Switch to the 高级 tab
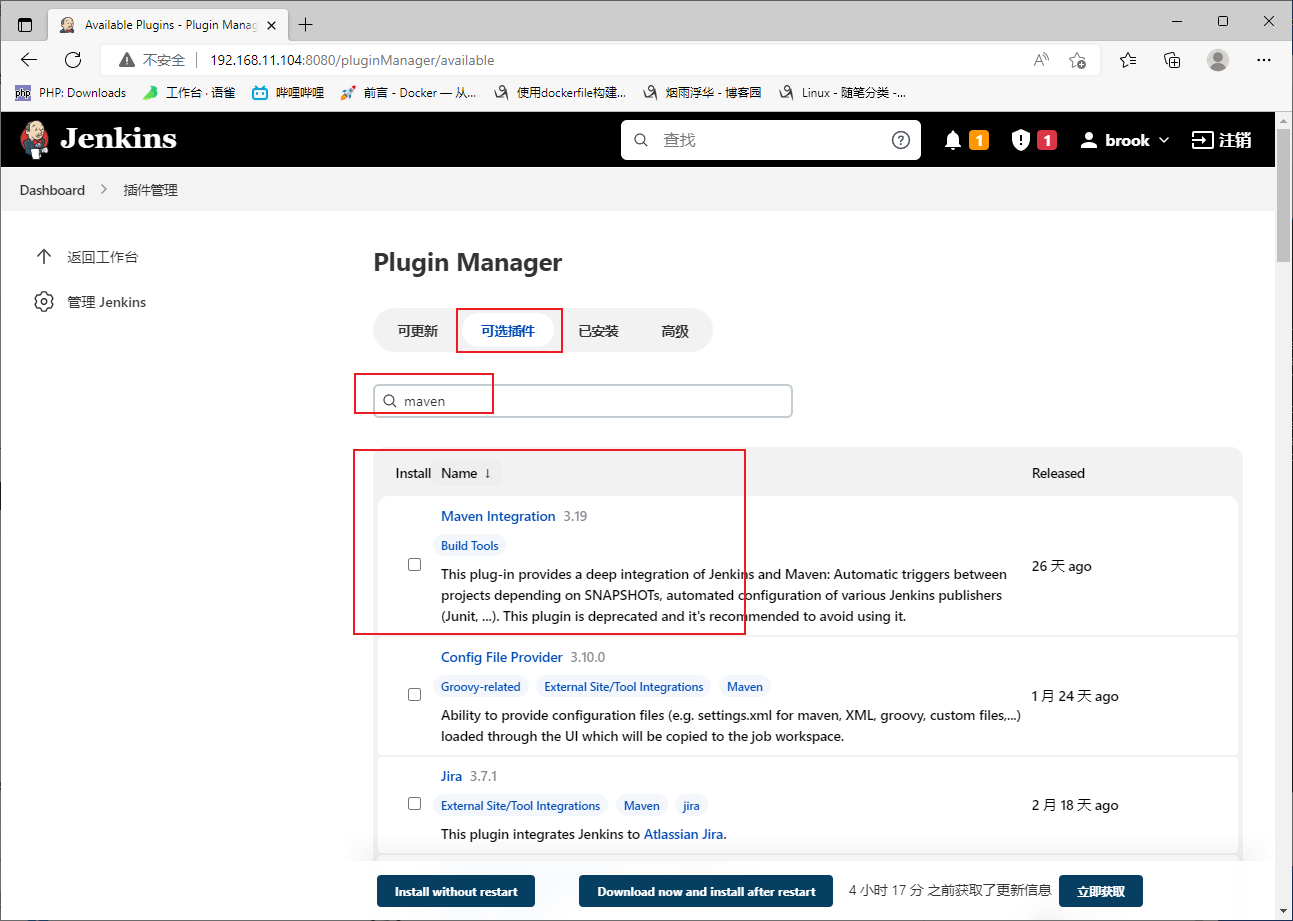 (x=675, y=331)
